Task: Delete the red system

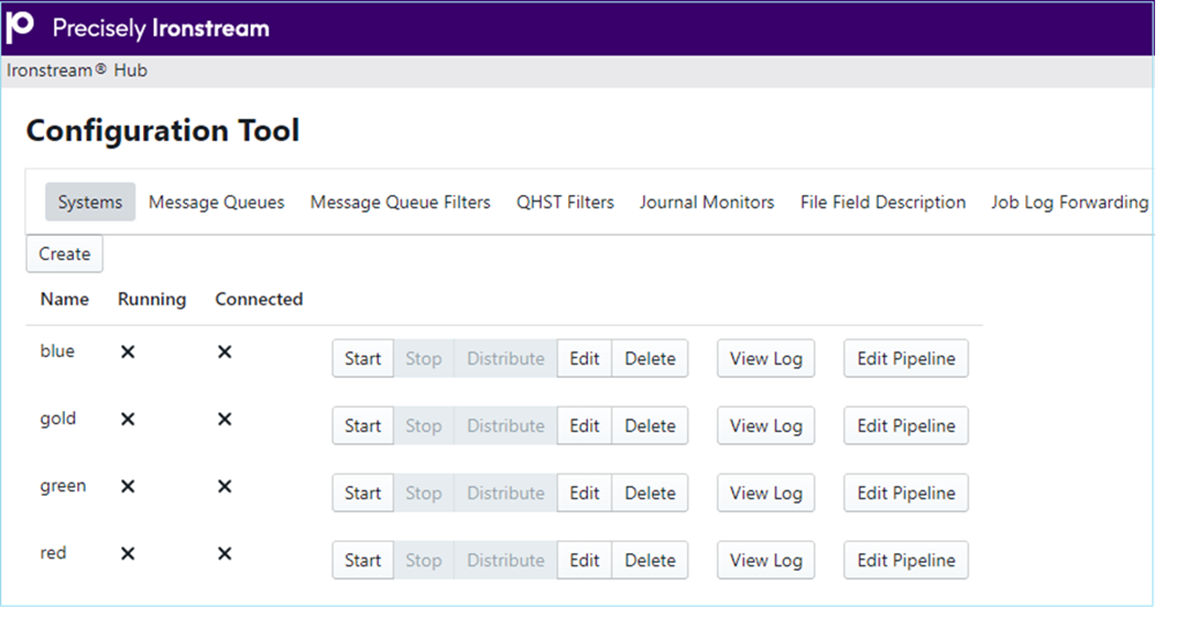Action: tap(650, 560)
